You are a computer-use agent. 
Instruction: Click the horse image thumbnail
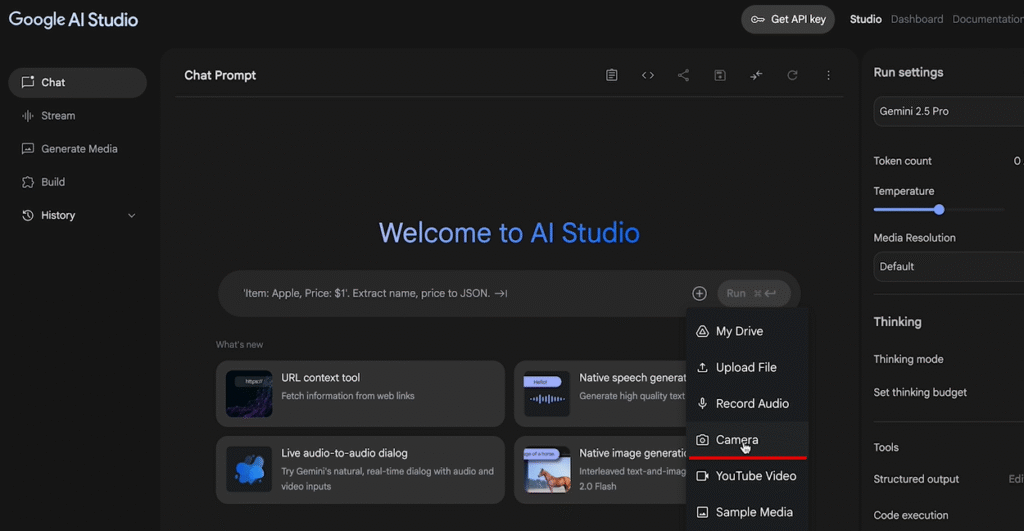click(547, 470)
